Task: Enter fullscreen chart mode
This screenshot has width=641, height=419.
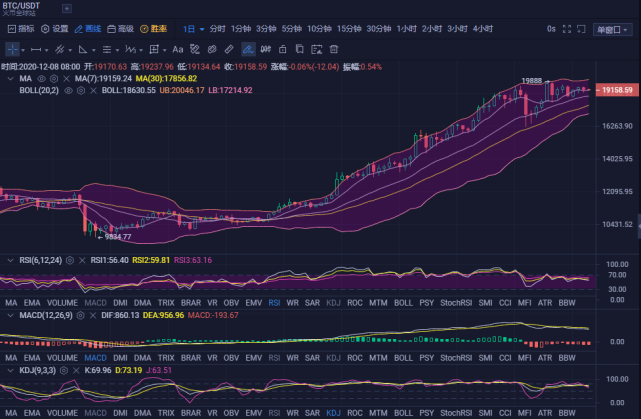Action: 567,29
